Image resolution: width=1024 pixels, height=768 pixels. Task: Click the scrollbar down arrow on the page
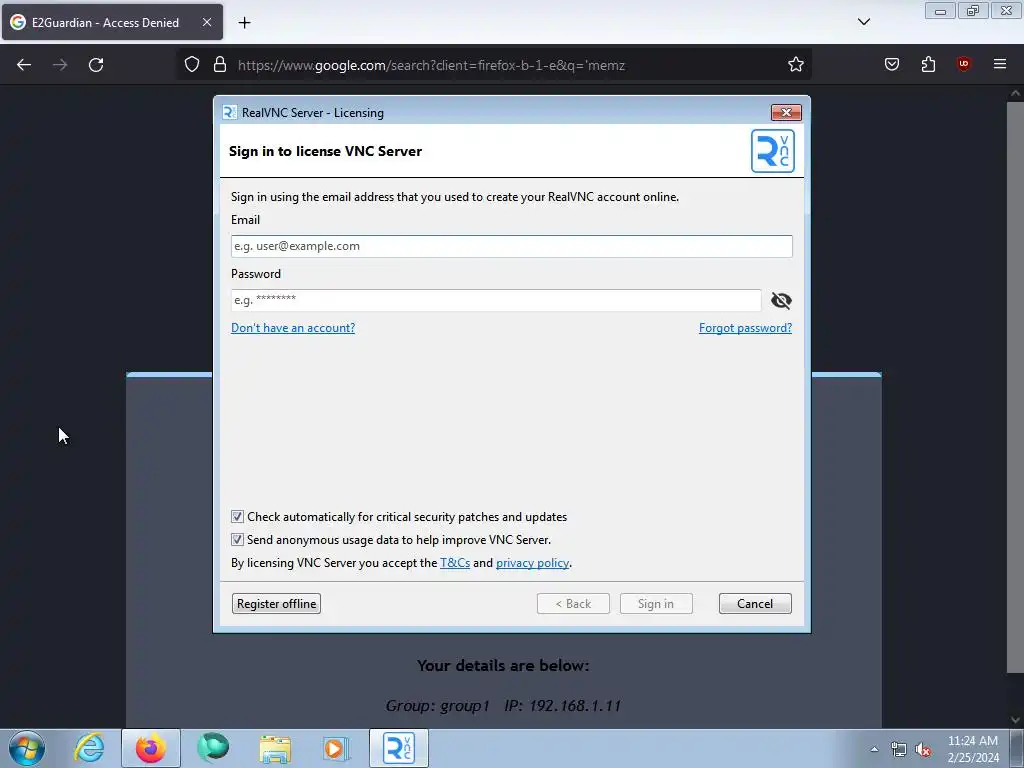1016,720
